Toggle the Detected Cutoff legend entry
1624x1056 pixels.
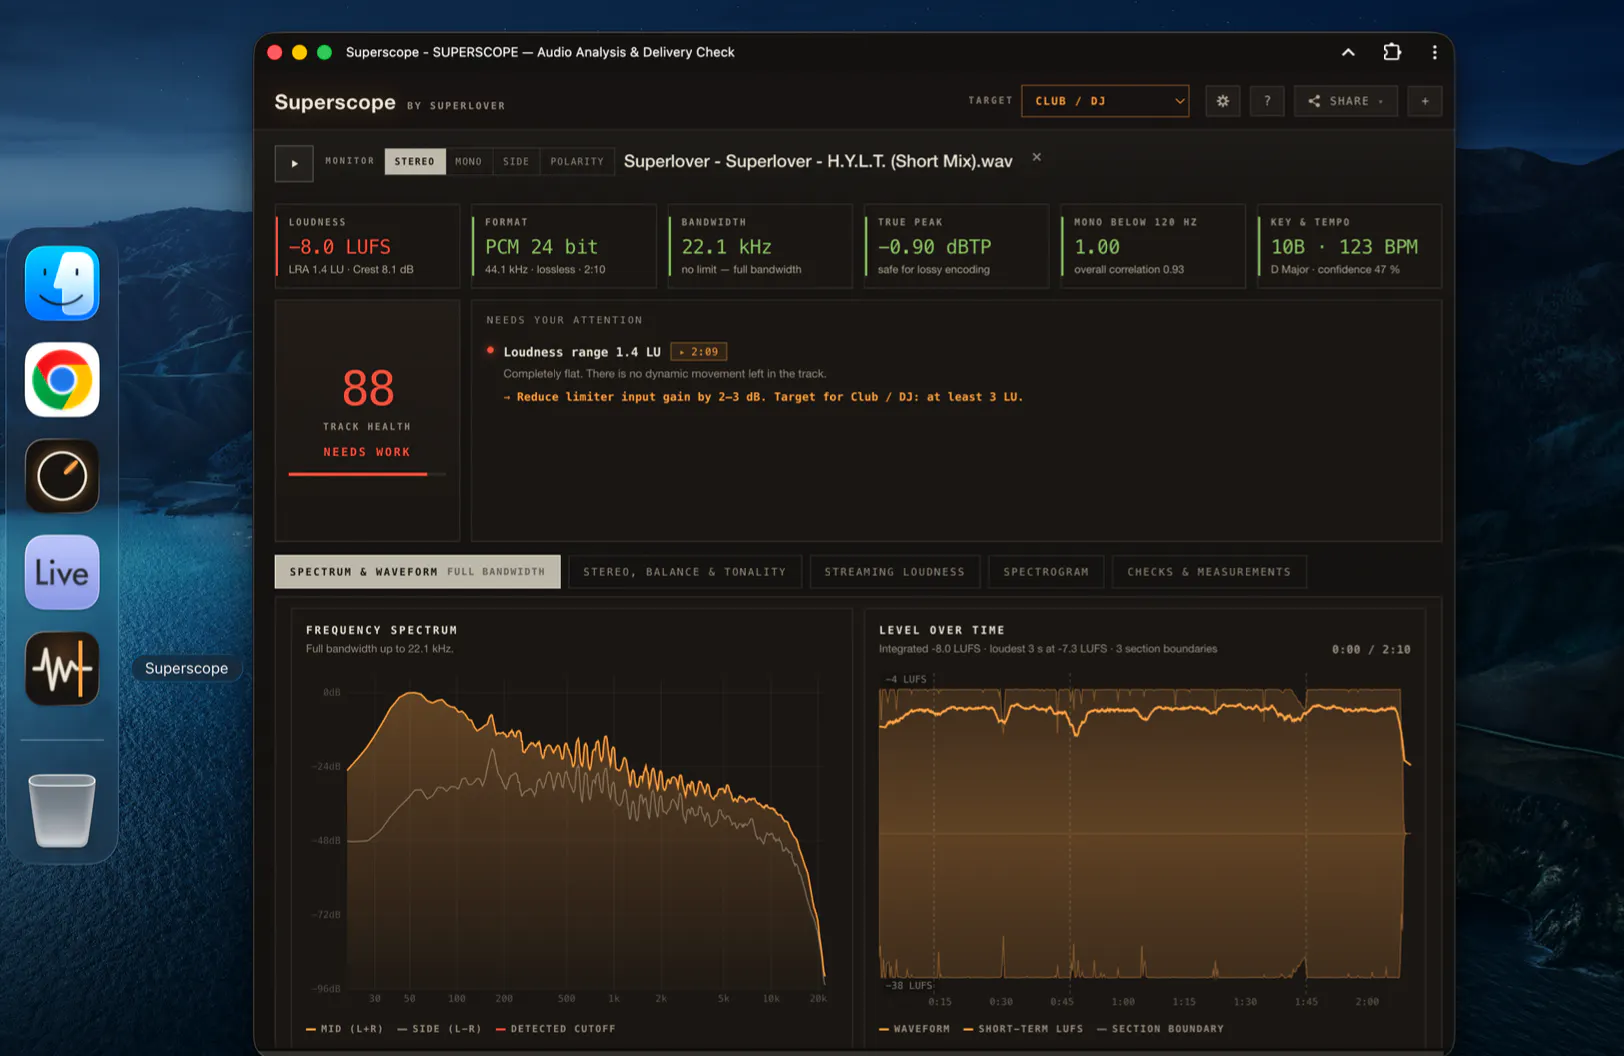point(555,1029)
